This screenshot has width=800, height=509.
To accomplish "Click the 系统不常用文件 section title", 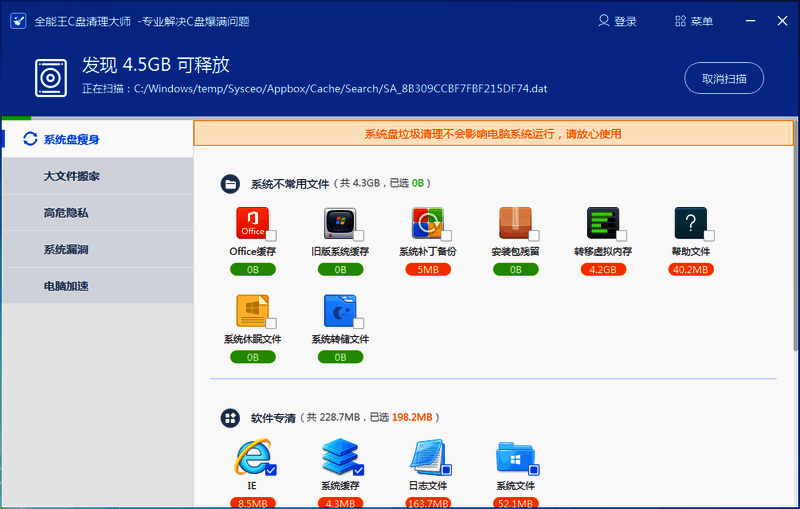I will point(290,184).
